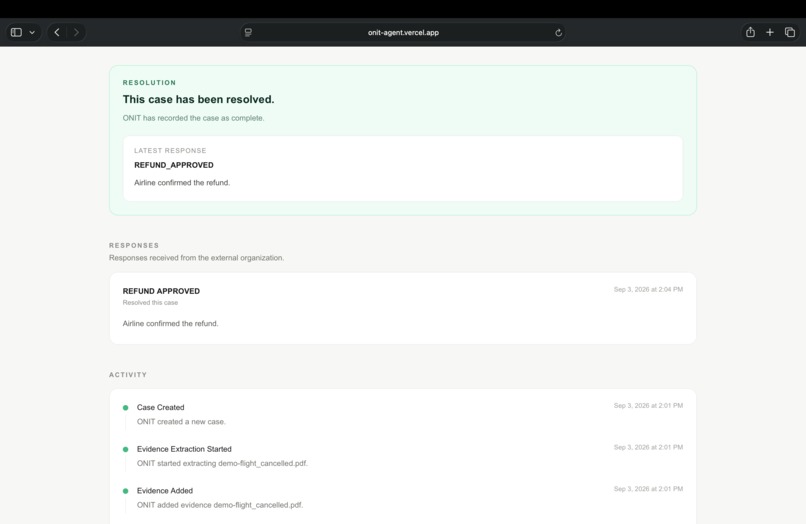
Task: Show the tab overview icon
Action: (x=790, y=32)
